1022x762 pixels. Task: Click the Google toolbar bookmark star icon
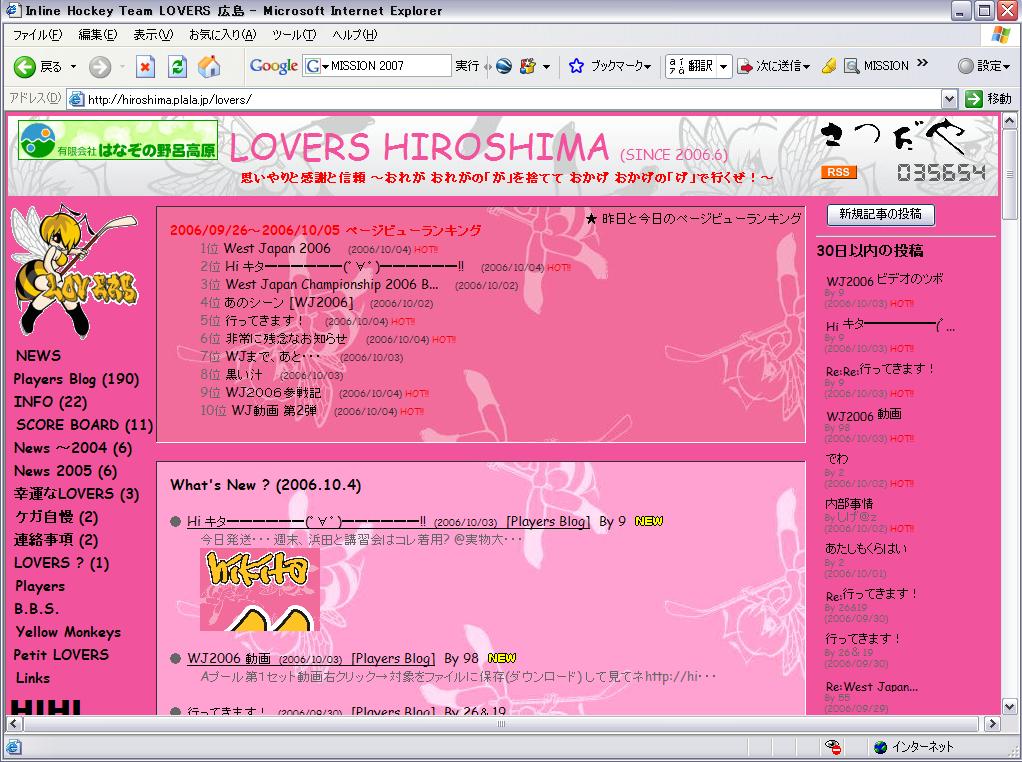click(x=576, y=67)
